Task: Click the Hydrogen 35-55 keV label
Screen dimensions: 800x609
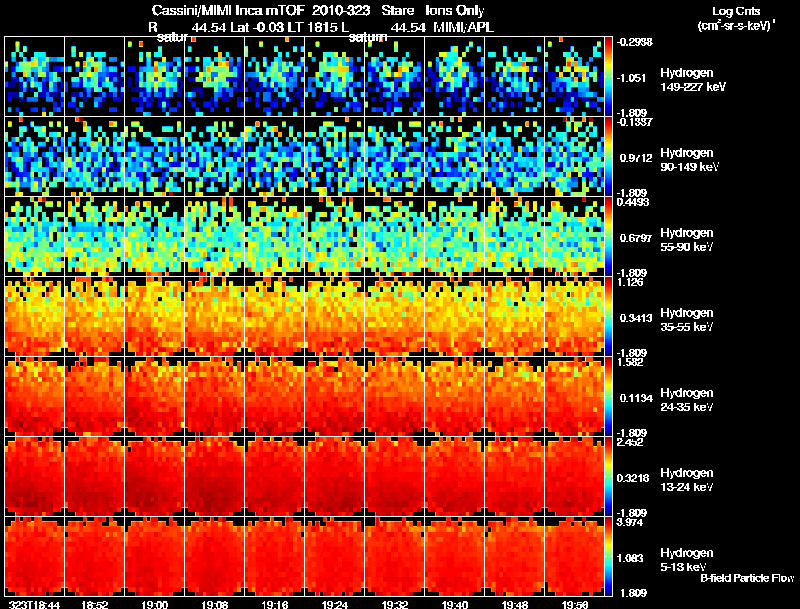Action: pos(687,320)
